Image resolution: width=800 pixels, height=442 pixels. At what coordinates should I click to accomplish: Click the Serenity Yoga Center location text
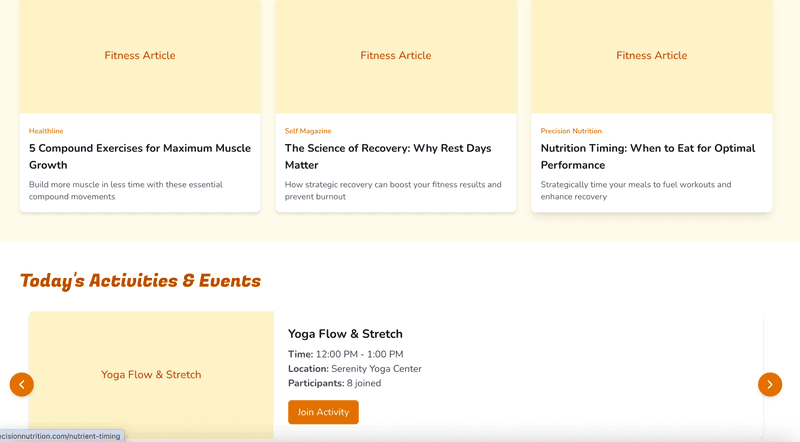376,369
